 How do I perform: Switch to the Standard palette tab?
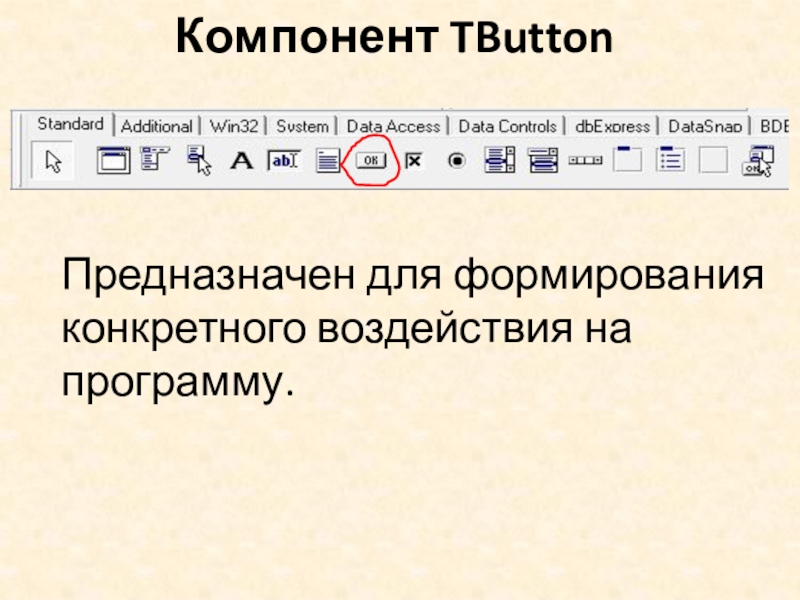click(70, 124)
